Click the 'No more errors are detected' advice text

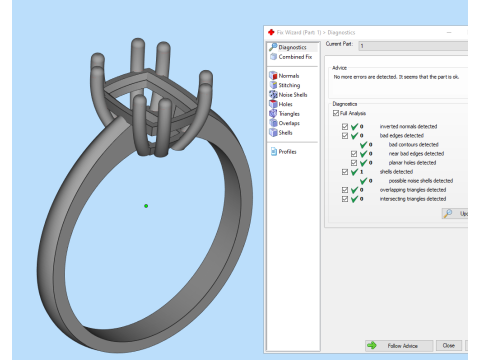[396, 77]
